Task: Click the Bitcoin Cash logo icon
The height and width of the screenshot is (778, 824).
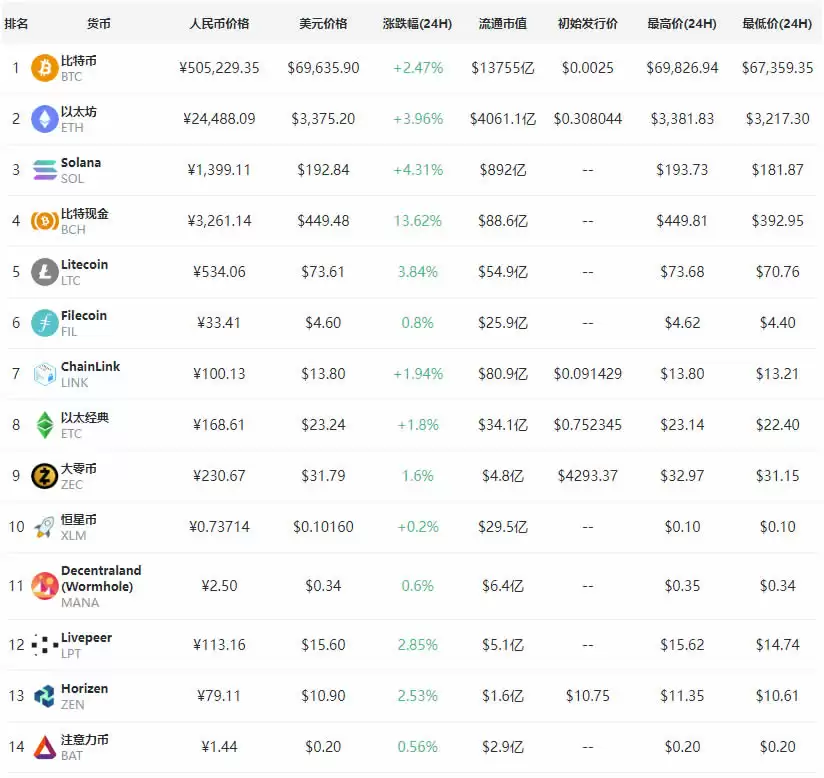Action: pyautogui.click(x=44, y=220)
